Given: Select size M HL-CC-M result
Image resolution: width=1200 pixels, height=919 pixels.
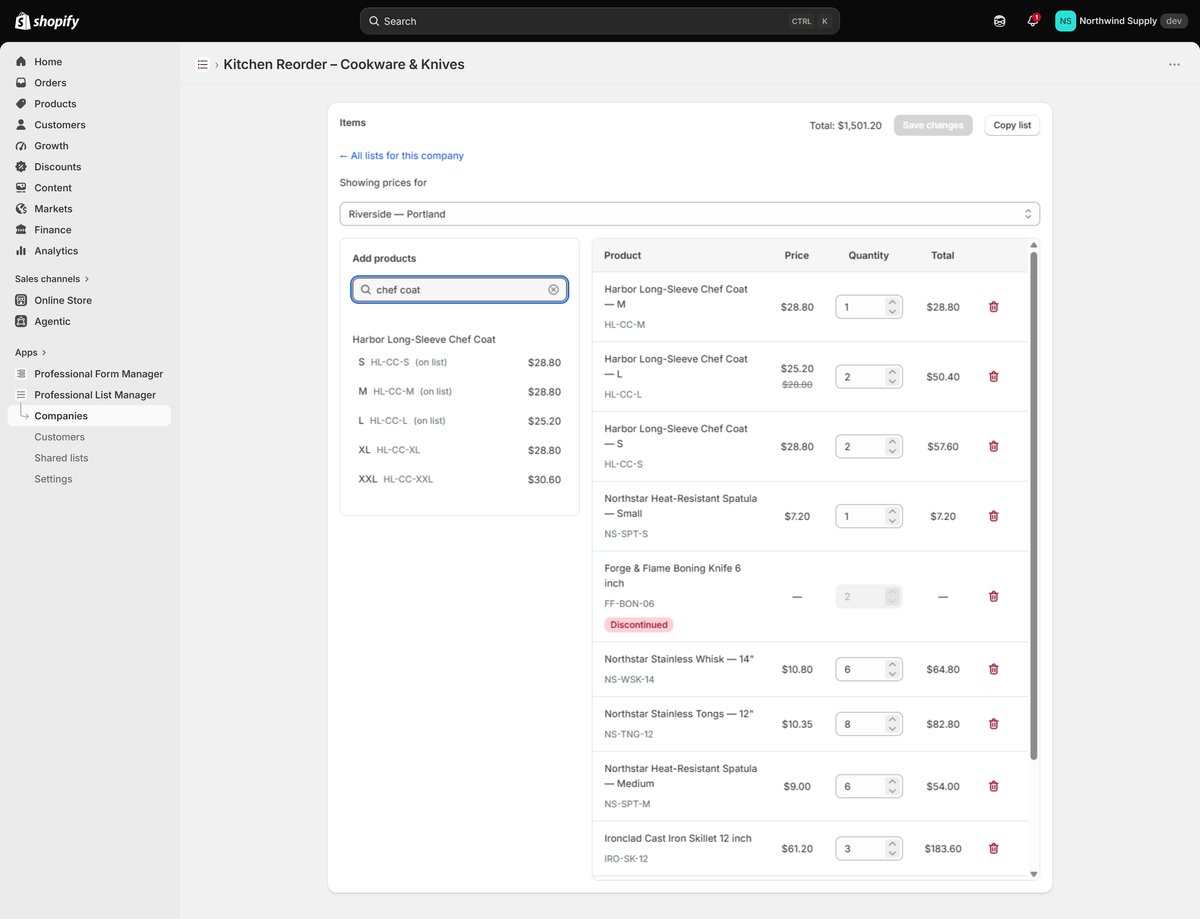Looking at the screenshot, I should [459, 391].
